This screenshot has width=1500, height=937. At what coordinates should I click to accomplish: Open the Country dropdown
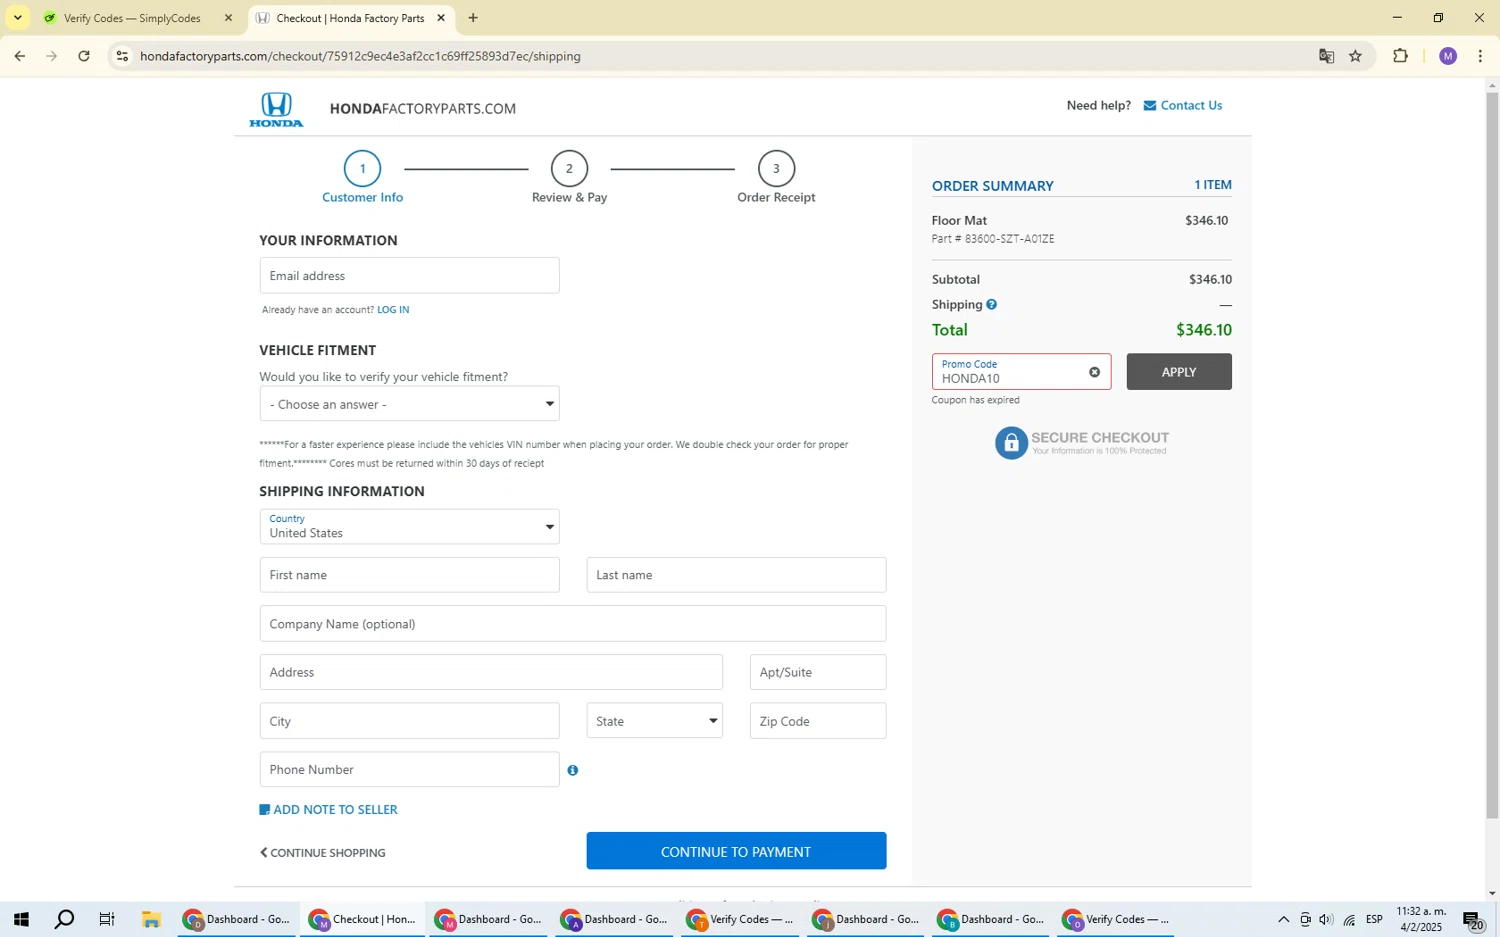409,527
